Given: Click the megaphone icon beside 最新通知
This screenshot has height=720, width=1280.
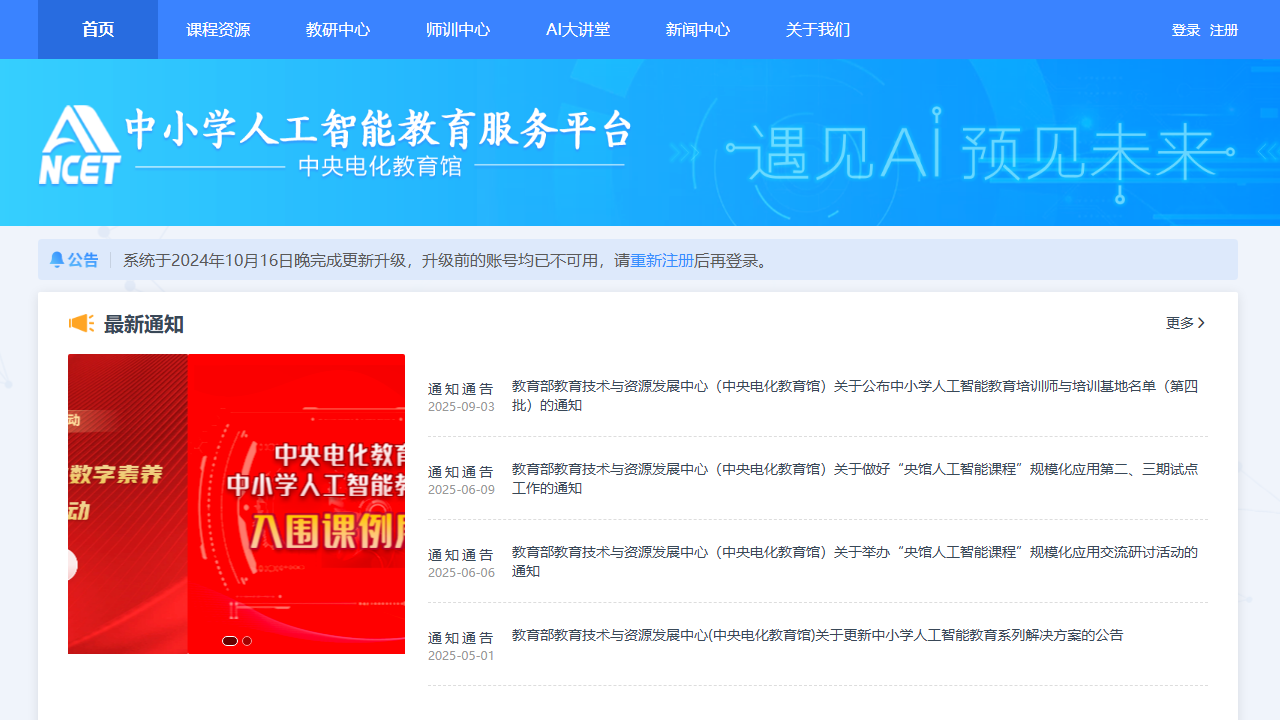Looking at the screenshot, I should (81, 323).
